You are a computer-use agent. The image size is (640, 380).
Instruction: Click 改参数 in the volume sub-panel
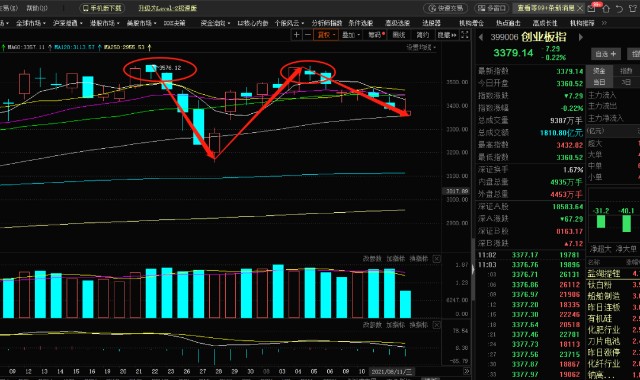click(x=372, y=259)
